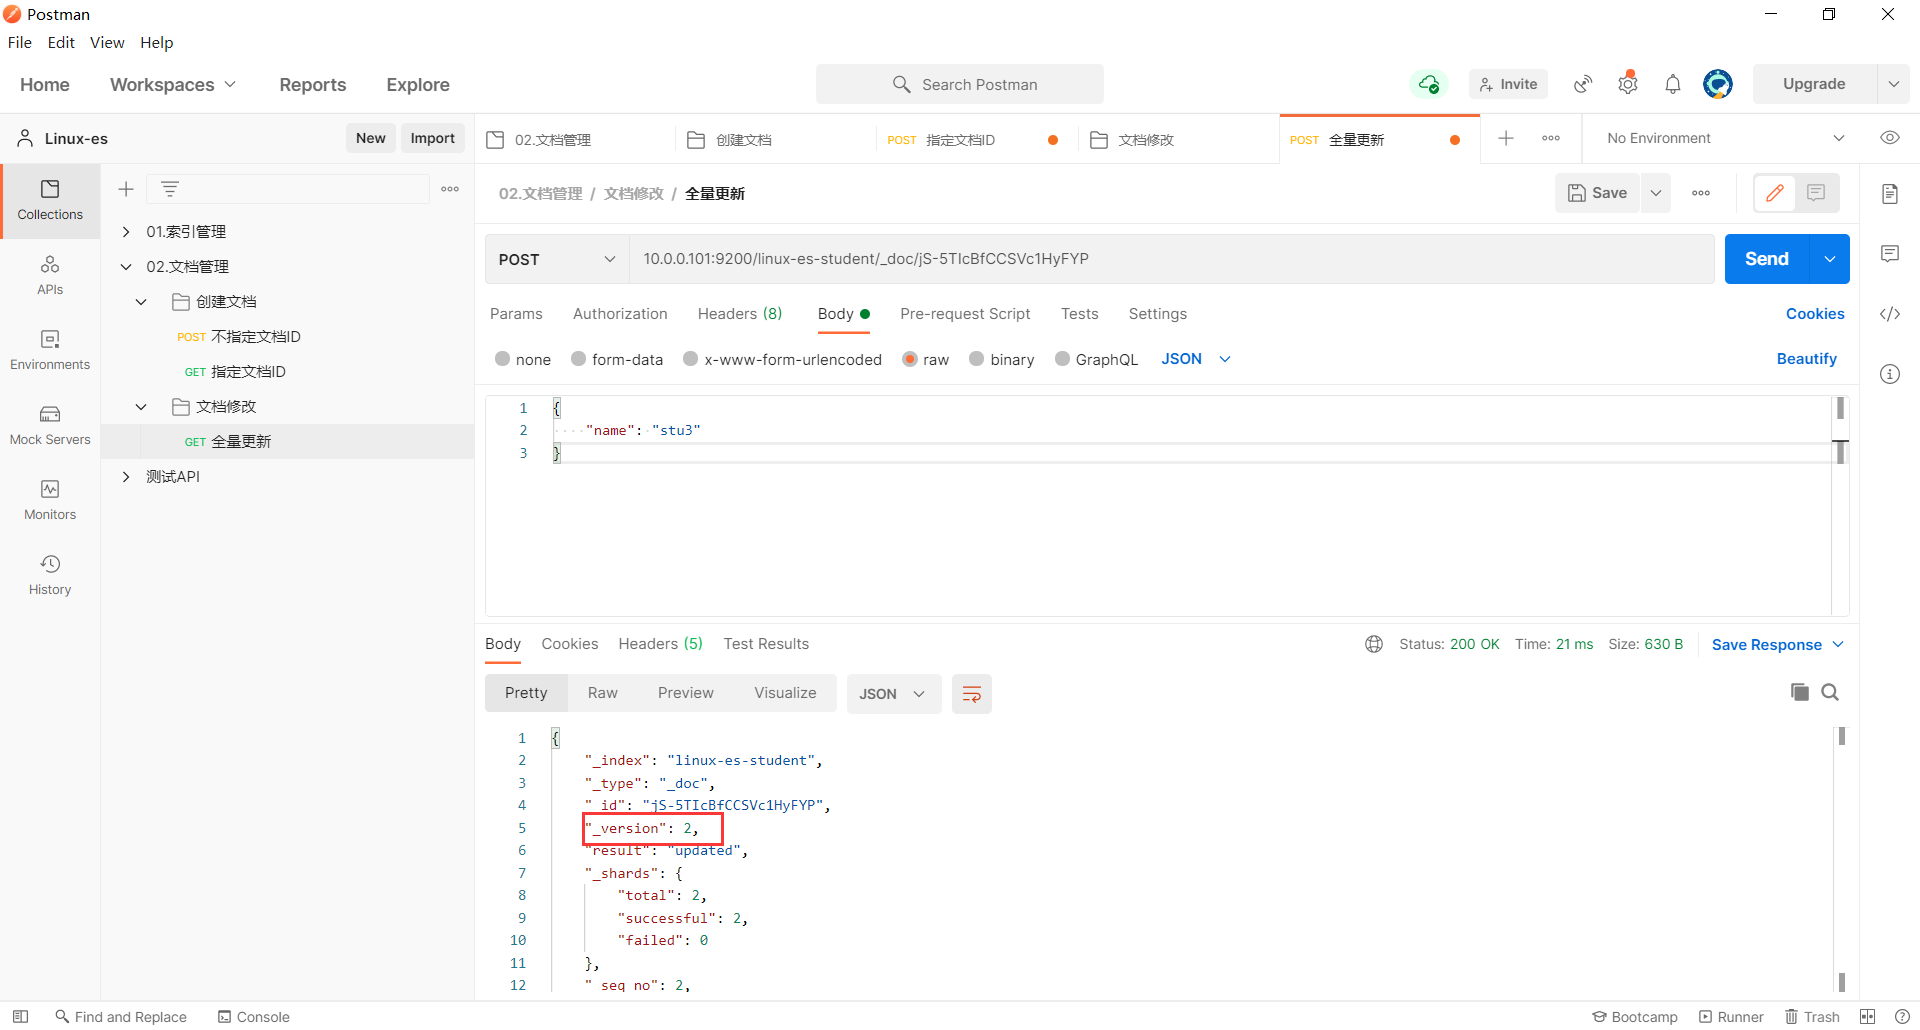Create new collection with plus icon
1920x1030 pixels.
(x=126, y=189)
